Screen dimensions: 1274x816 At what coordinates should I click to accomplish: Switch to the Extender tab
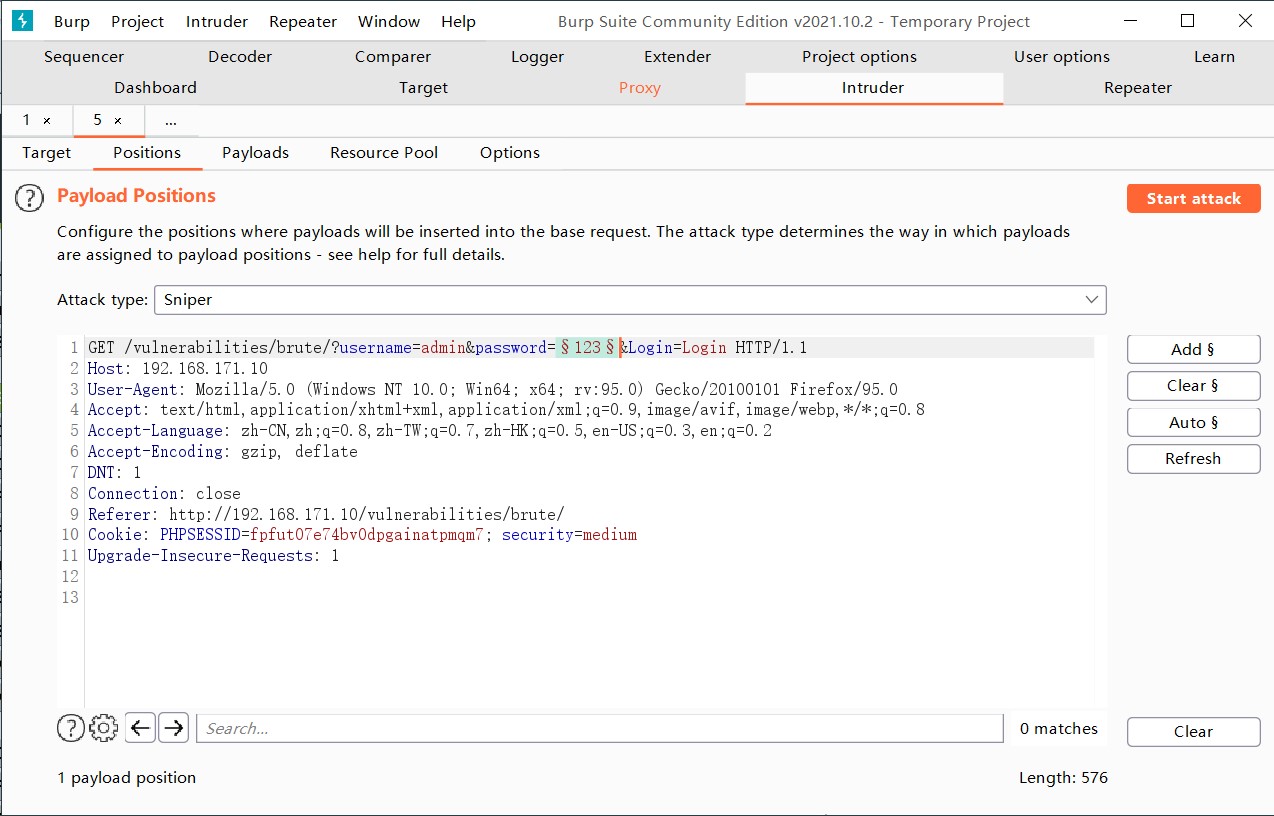pos(678,57)
